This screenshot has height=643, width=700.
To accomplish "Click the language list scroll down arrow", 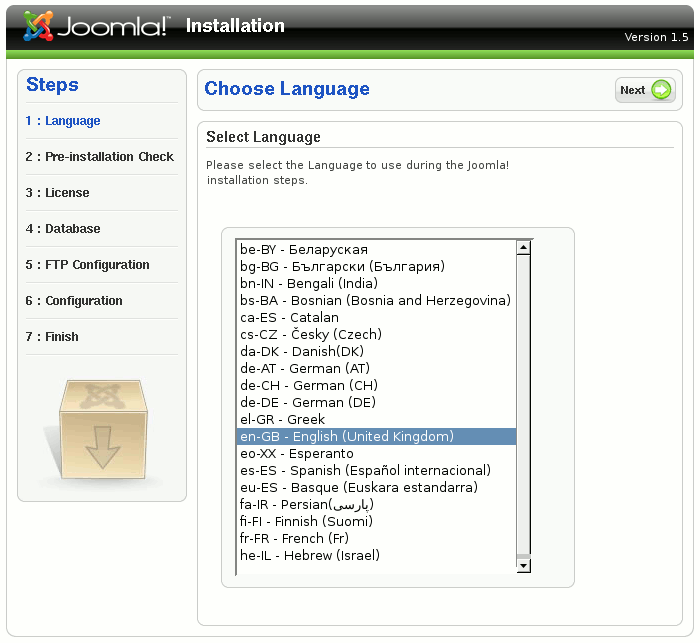I will click(523, 566).
